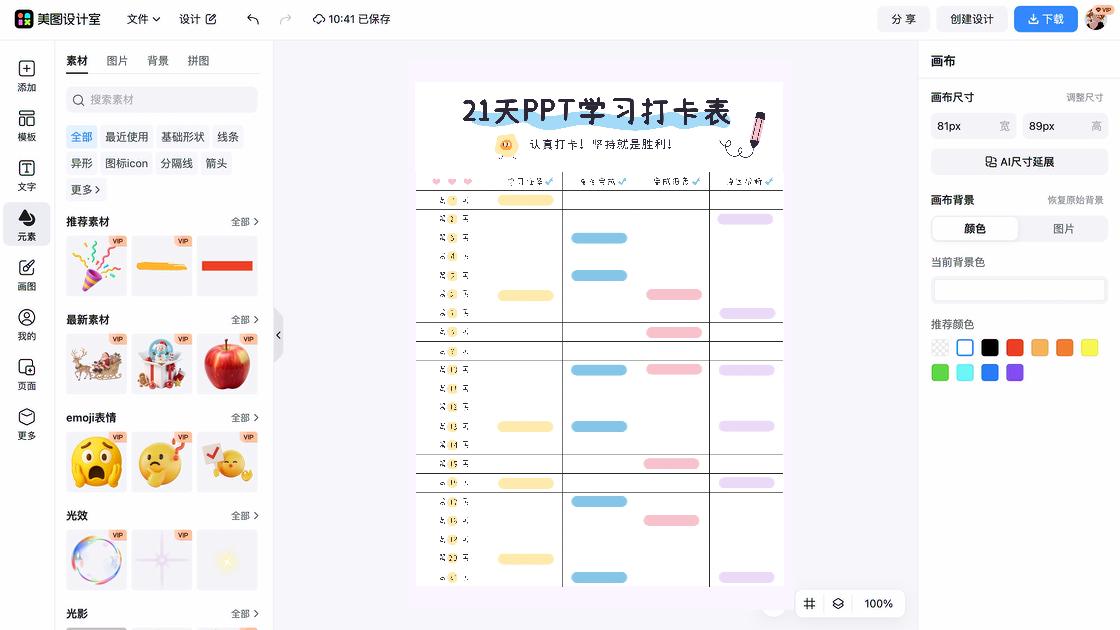Screen dimensions: 1120x630
Task: Open the 画图 drawing tool in sidebar
Action: click(x=26, y=275)
